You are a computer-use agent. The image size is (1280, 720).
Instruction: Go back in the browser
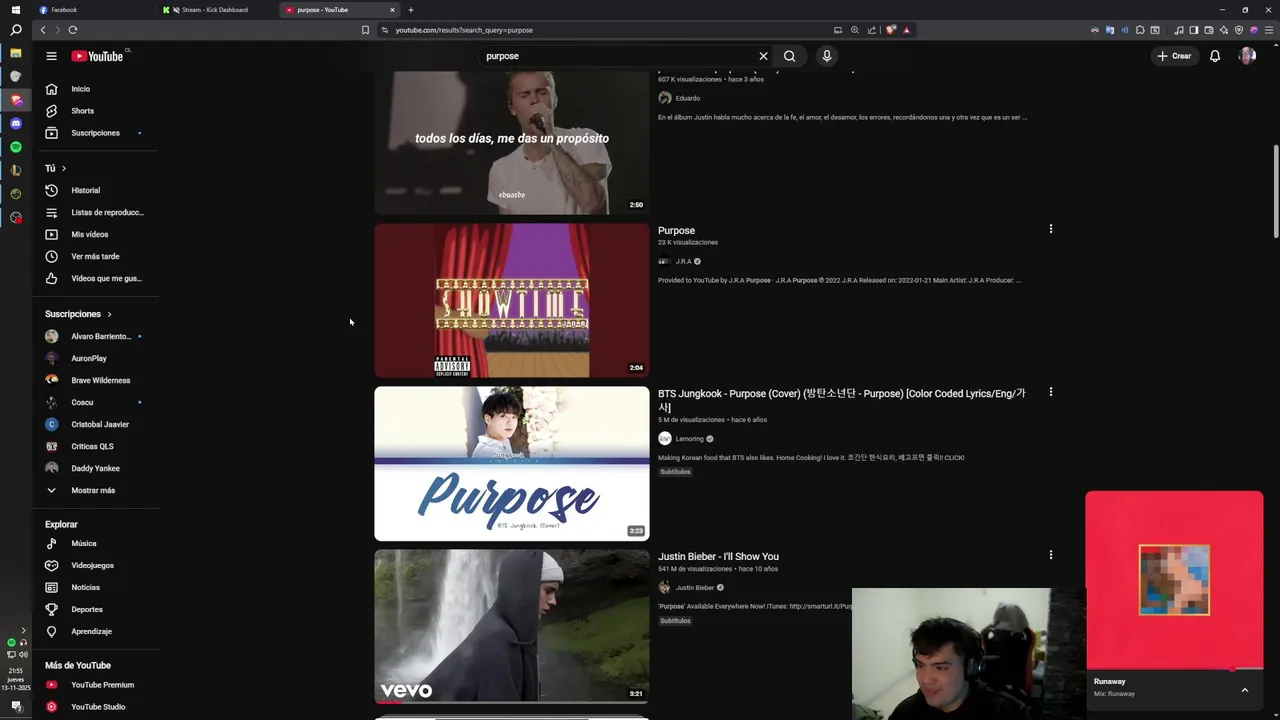[x=43, y=30]
